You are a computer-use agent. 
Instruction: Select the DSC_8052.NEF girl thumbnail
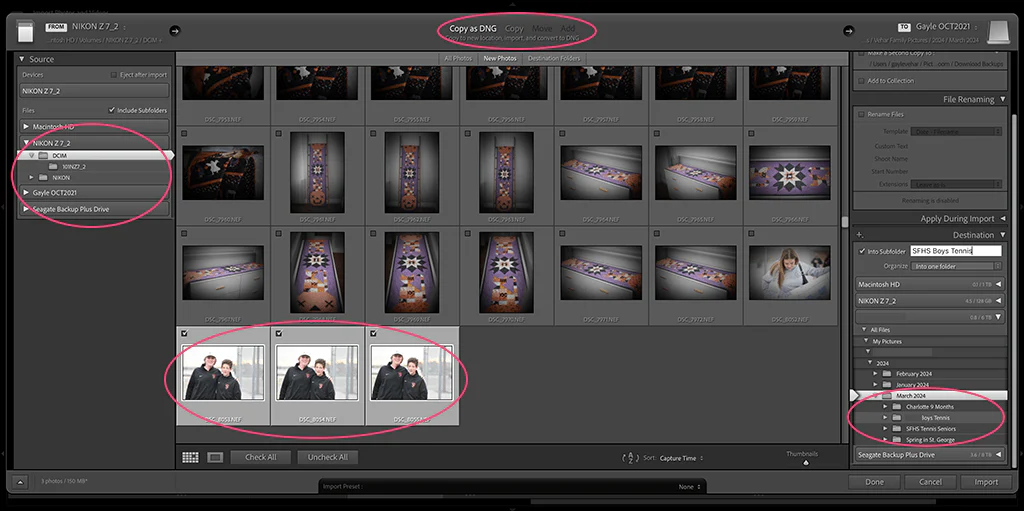pyautogui.click(x=790, y=272)
